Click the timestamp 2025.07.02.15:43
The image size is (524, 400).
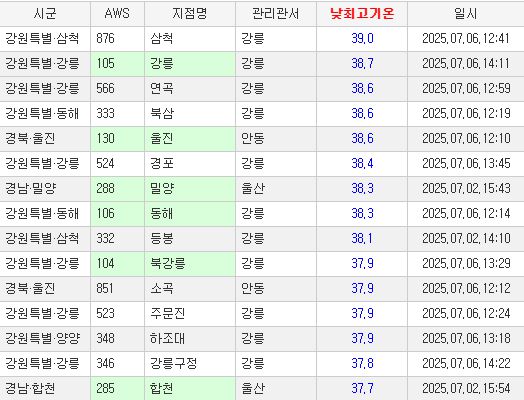466,188
